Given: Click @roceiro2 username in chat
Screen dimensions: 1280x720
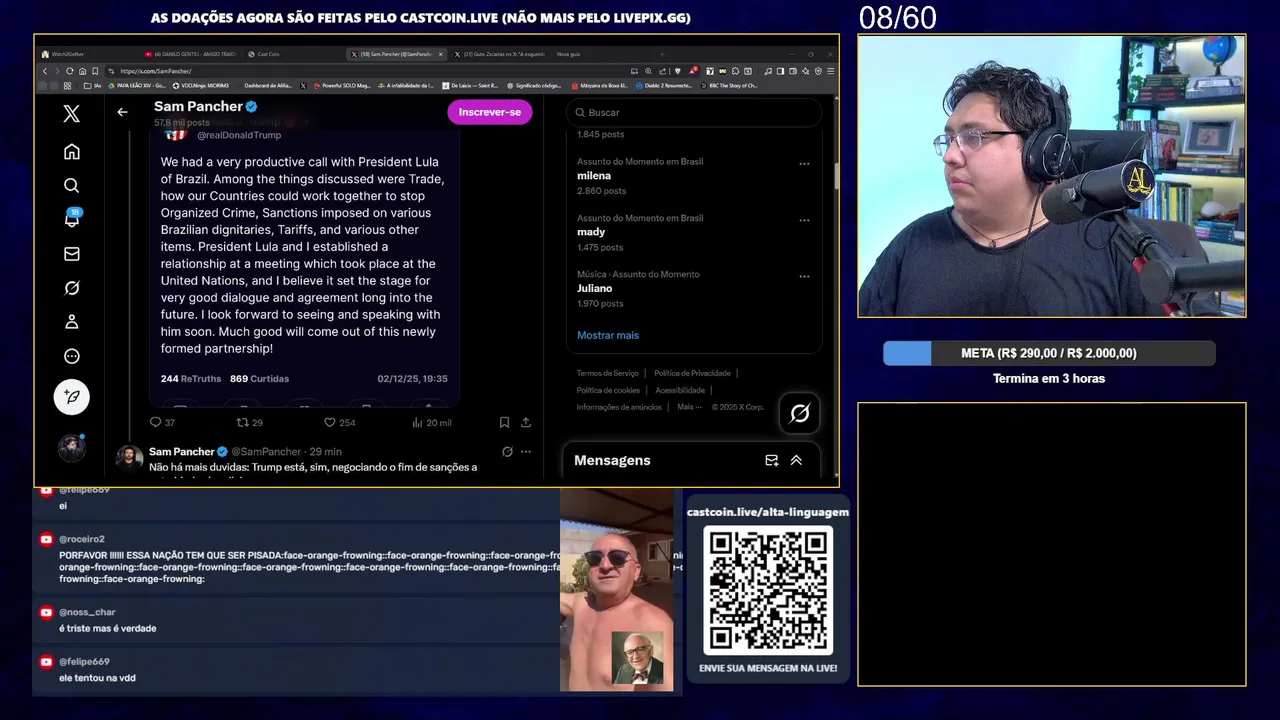Looking at the screenshot, I should click(81, 539).
